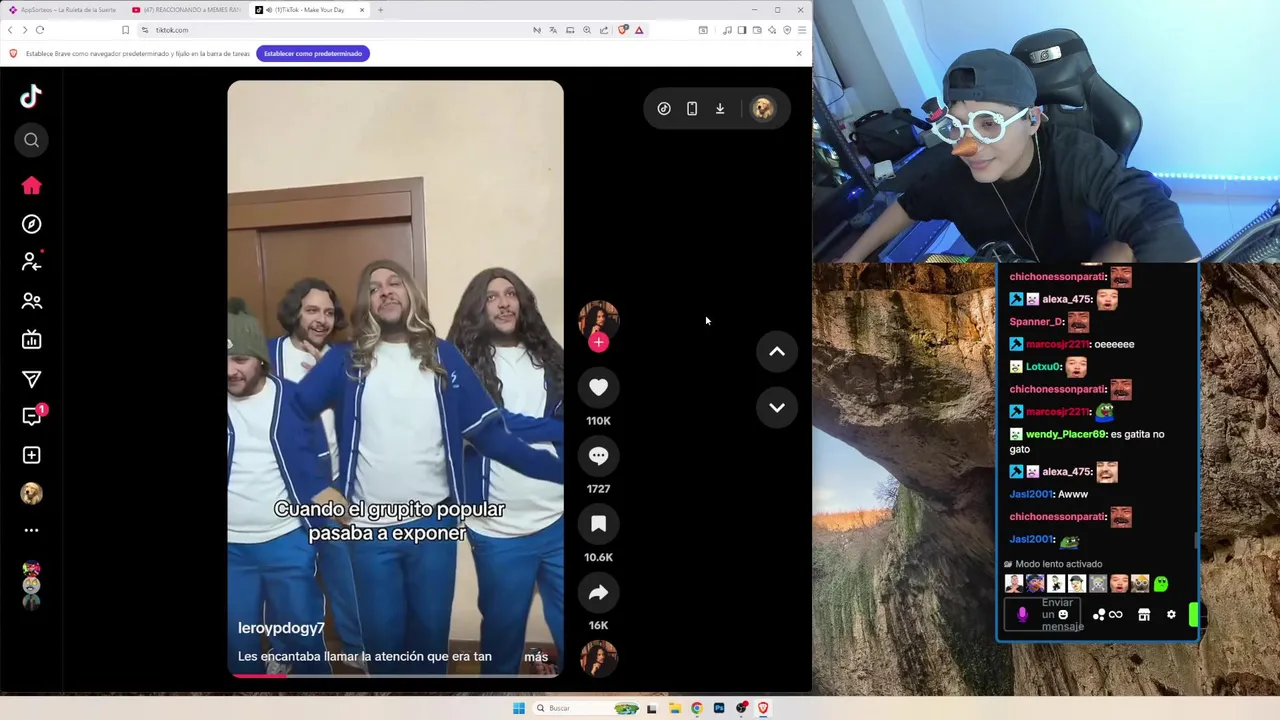
Task: Pick the green blob emote in chat
Action: 1161,583
